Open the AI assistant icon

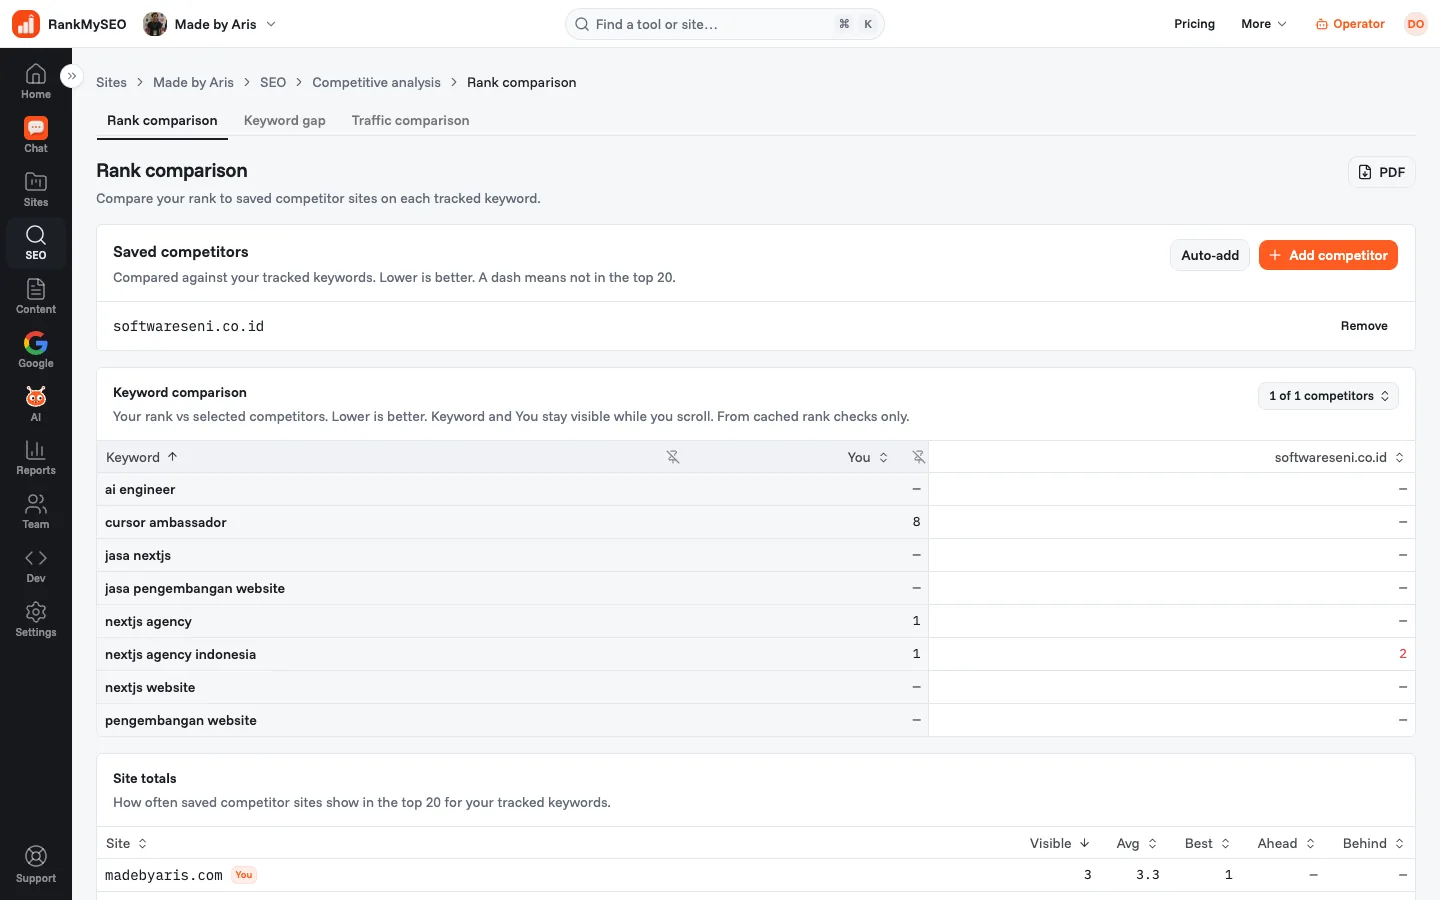click(x=36, y=405)
